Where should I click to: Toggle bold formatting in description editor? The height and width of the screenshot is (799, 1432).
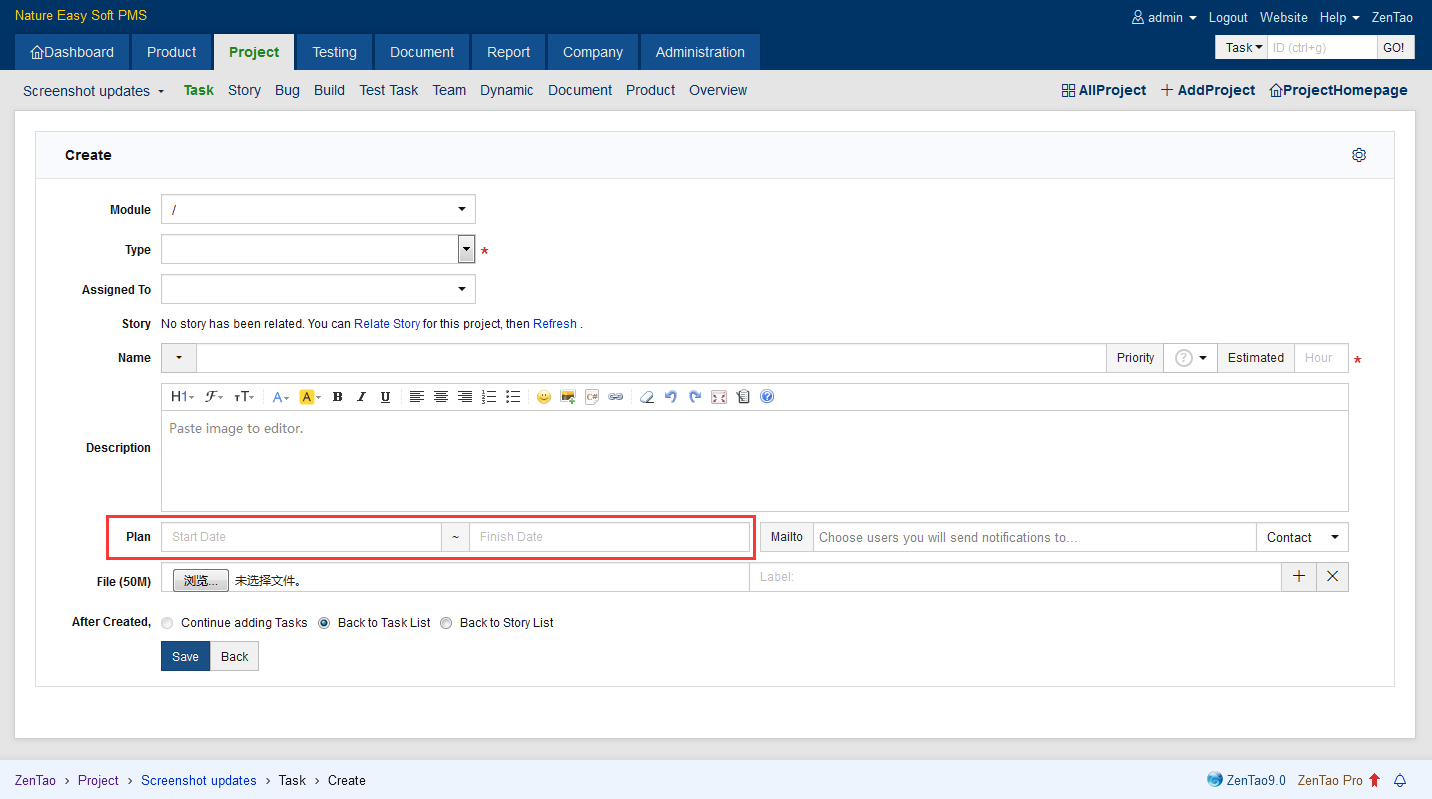338,397
